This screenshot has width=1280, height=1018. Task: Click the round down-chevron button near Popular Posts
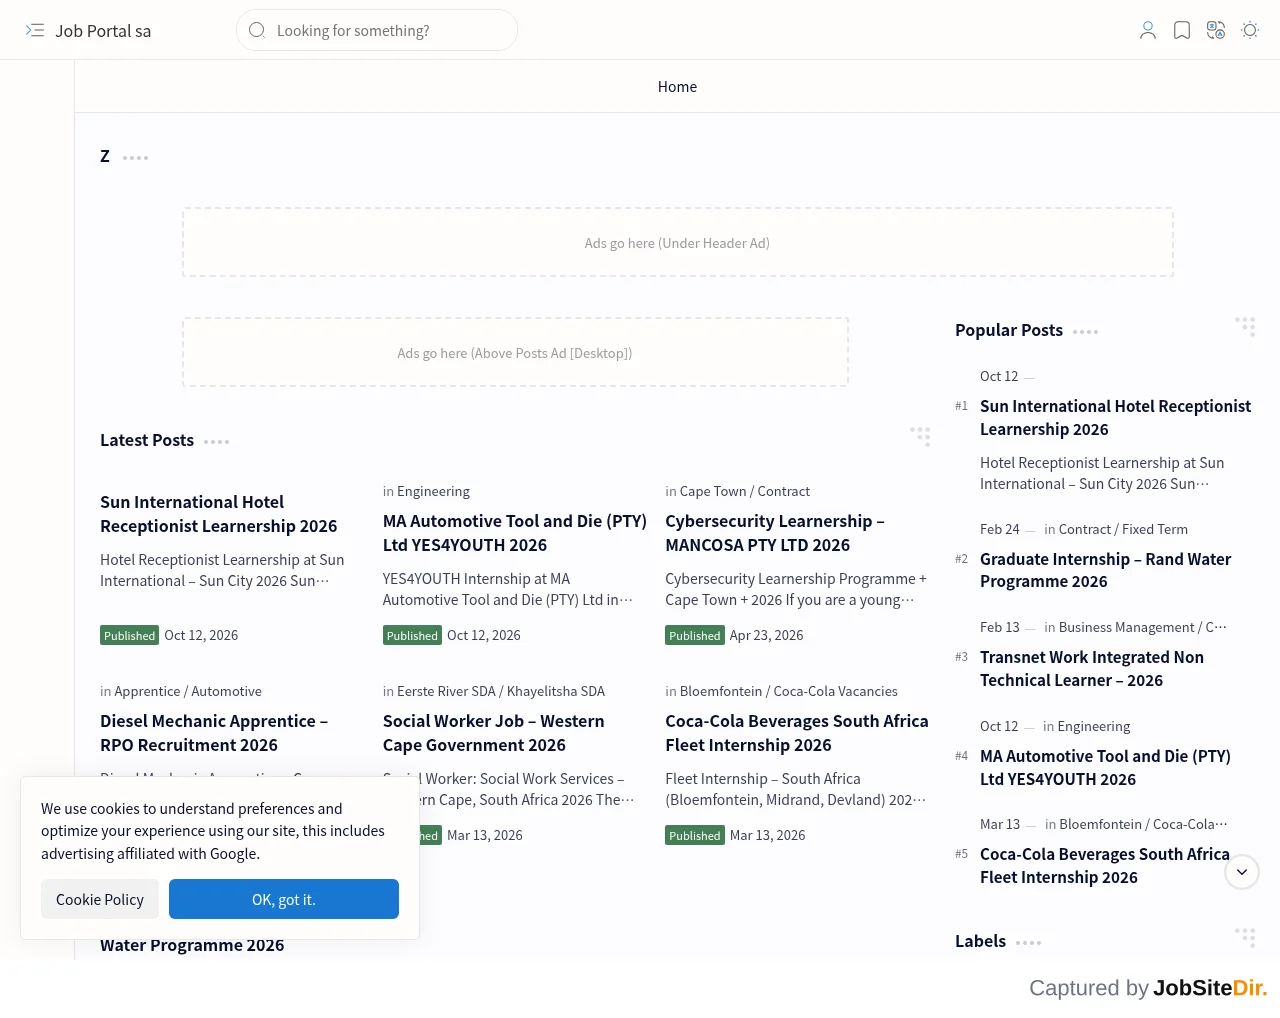tap(1242, 872)
